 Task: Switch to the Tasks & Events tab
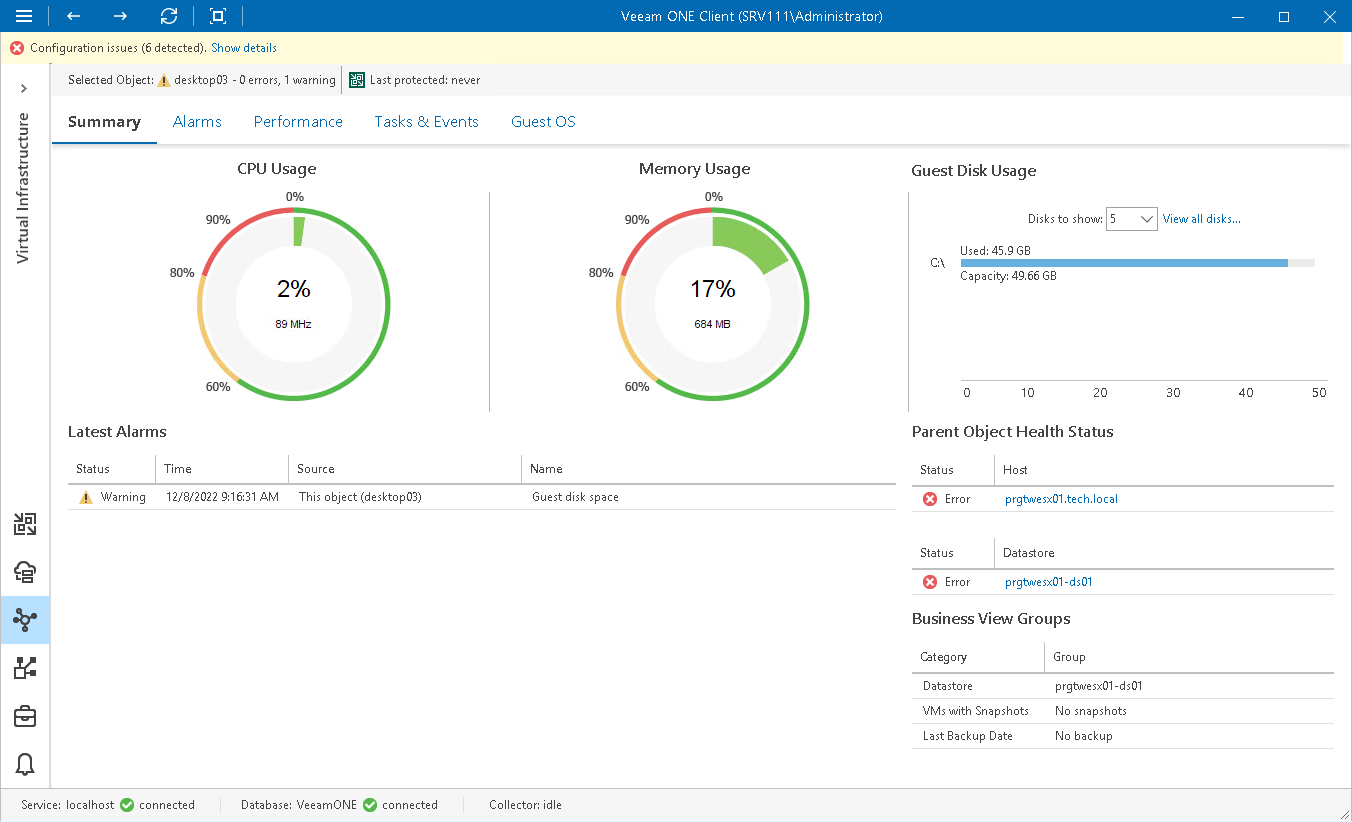coord(426,121)
